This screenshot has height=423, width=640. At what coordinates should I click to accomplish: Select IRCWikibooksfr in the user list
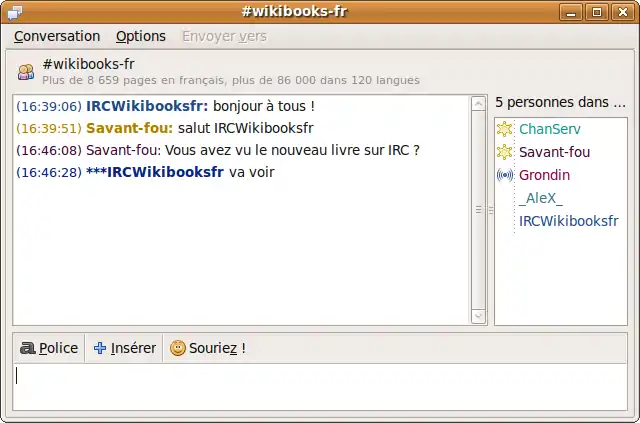tap(568, 221)
